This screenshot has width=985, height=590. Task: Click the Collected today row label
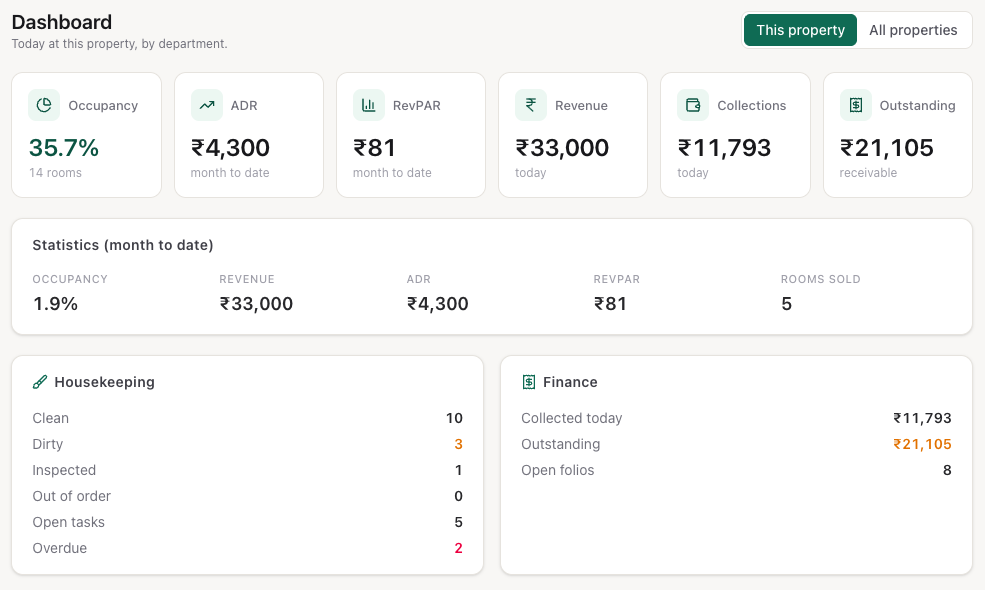[572, 418]
